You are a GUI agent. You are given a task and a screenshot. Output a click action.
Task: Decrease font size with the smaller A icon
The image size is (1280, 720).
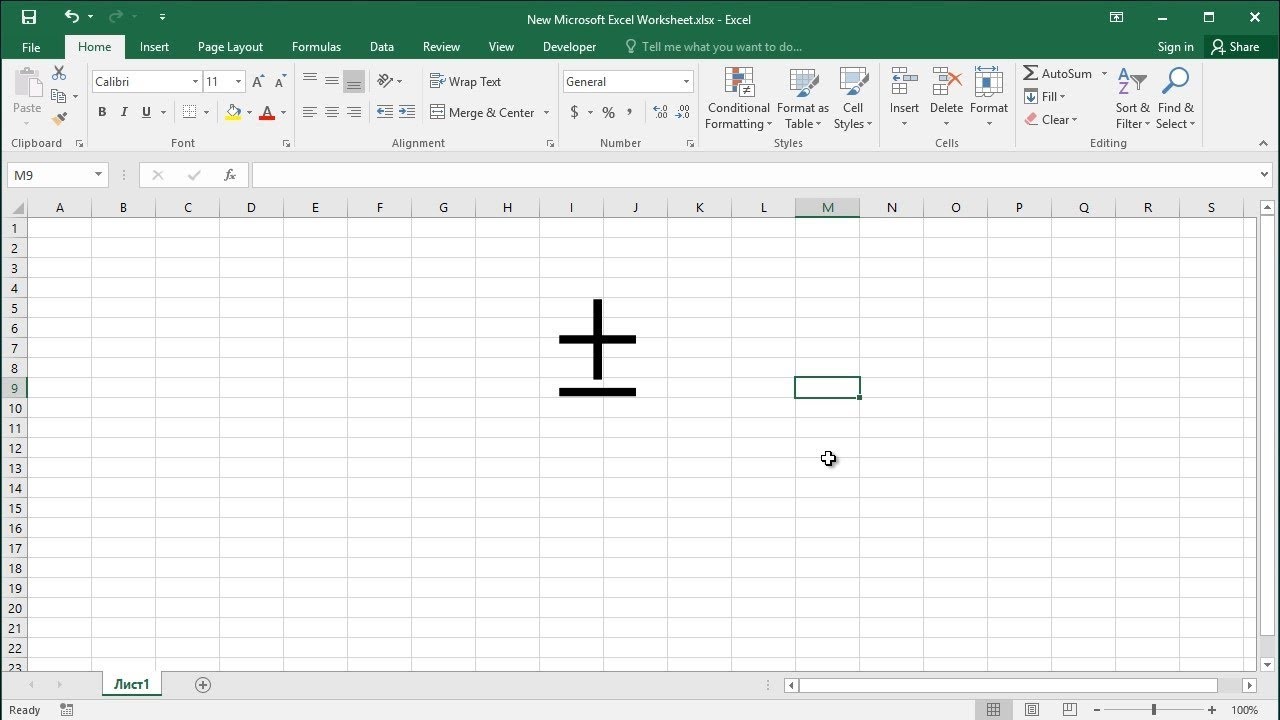281,81
